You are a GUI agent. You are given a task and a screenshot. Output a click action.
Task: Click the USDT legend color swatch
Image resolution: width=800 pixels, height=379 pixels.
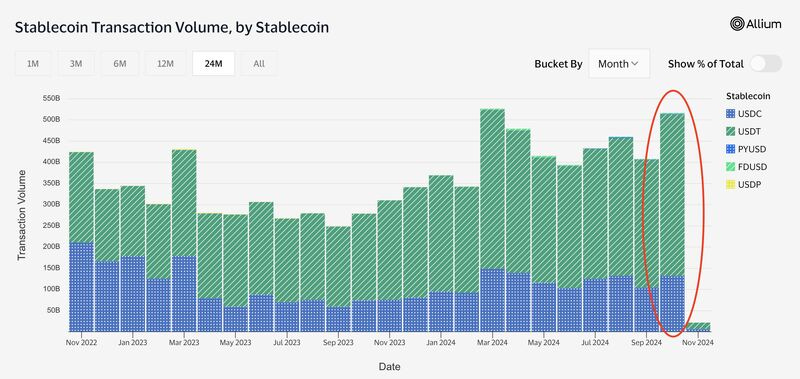tap(731, 132)
